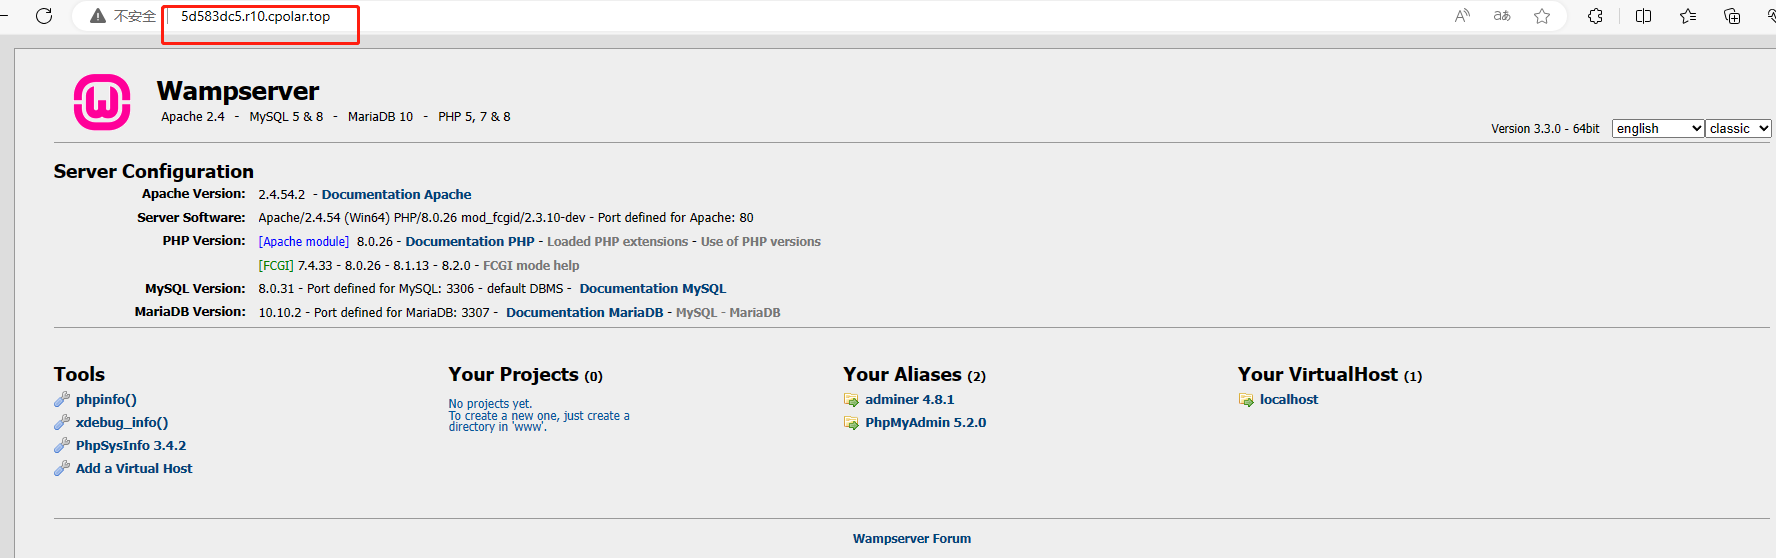Open phpinfo() tool link
Screen dimensions: 1776x558
tap(106, 399)
